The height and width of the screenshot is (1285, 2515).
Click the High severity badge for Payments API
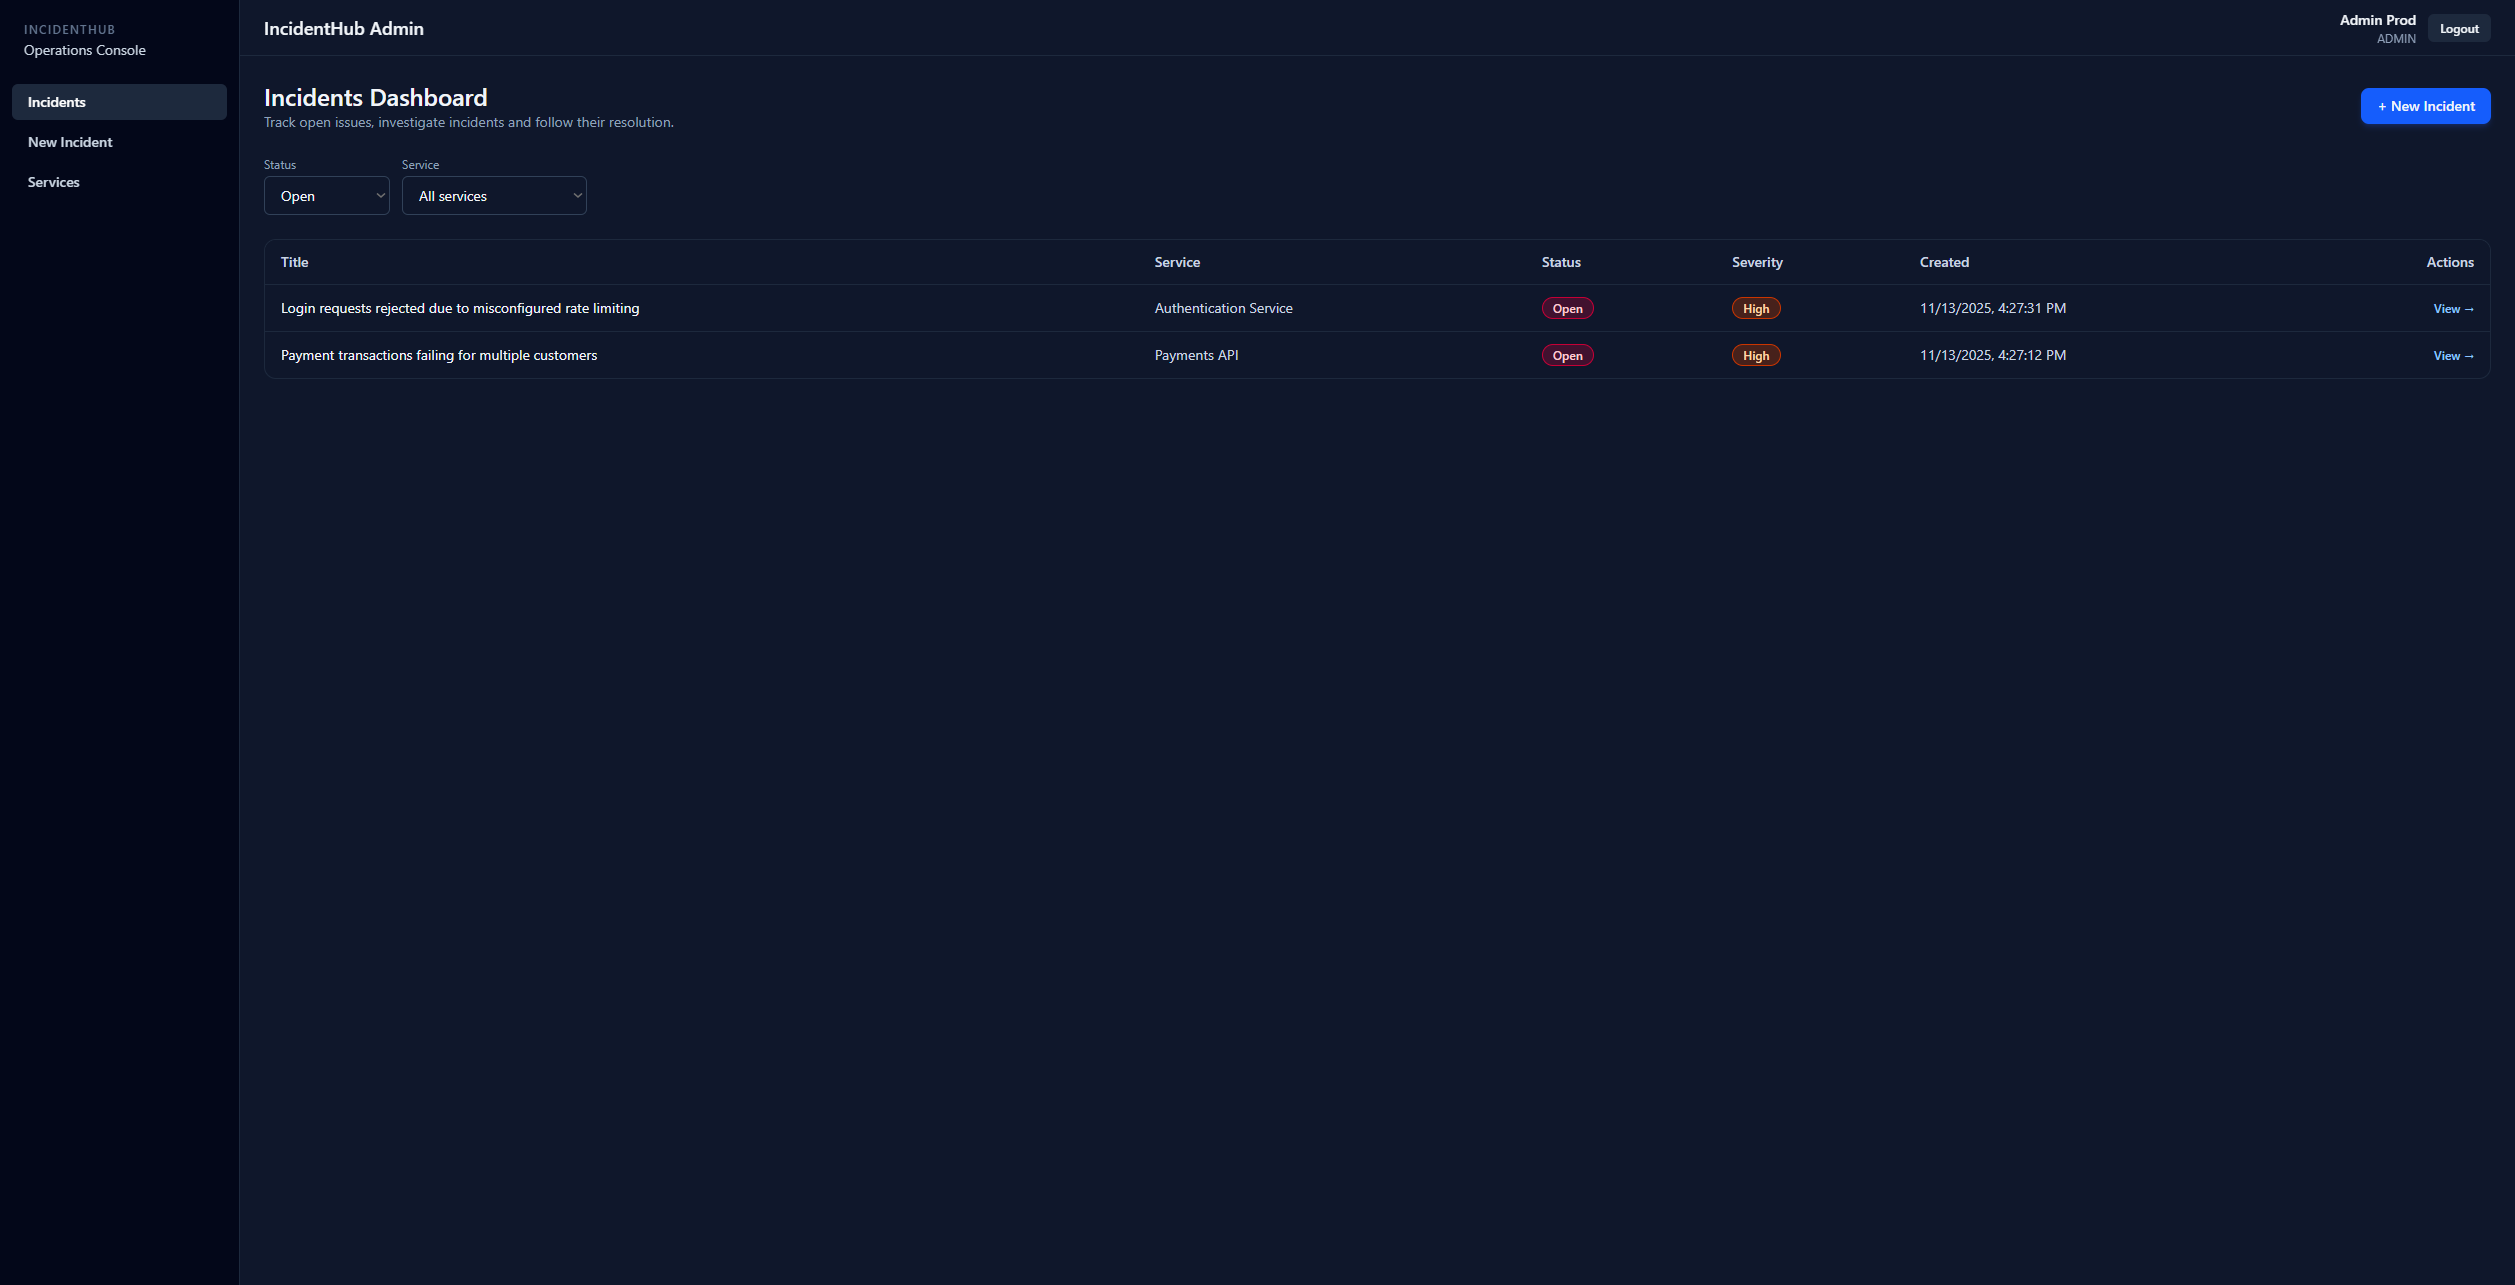[x=1755, y=355]
